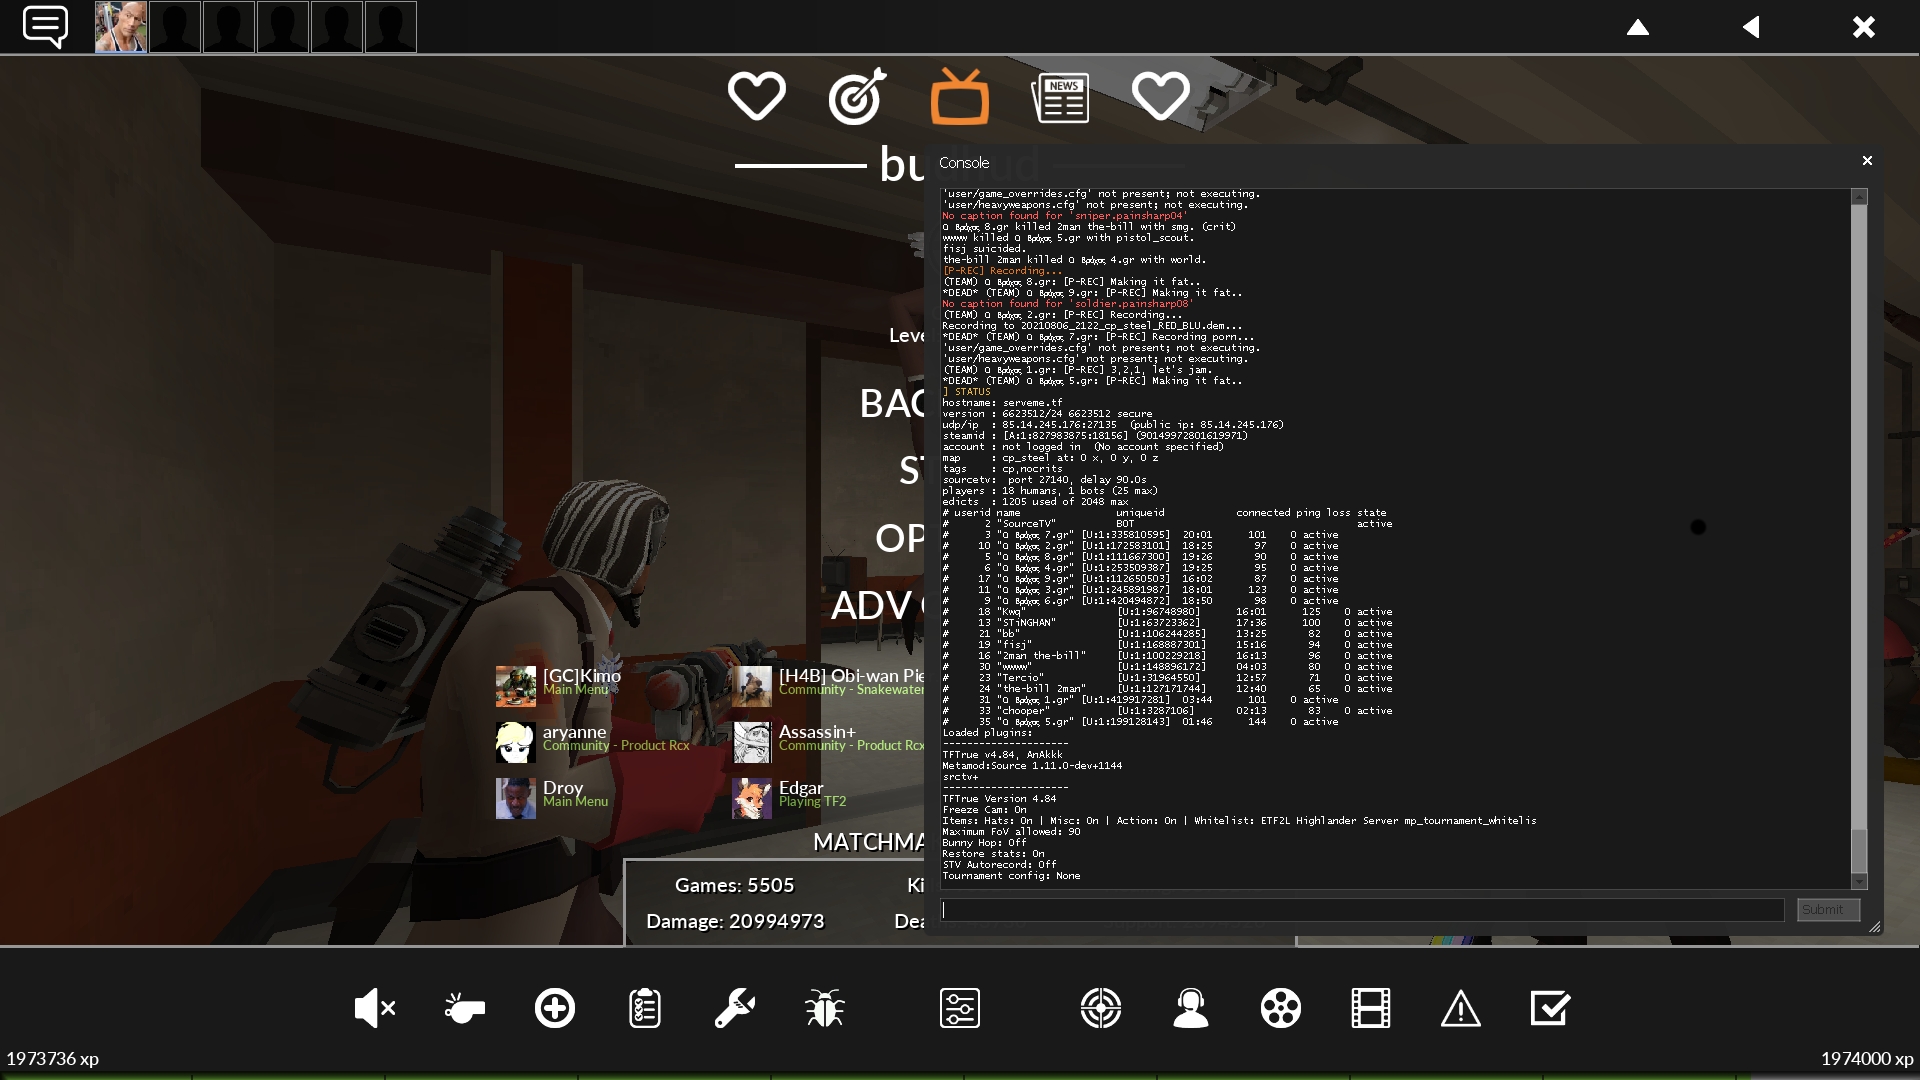The width and height of the screenshot is (1920, 1080).
Task: Open the wrench tools icon
Action: pos(735,1008)
